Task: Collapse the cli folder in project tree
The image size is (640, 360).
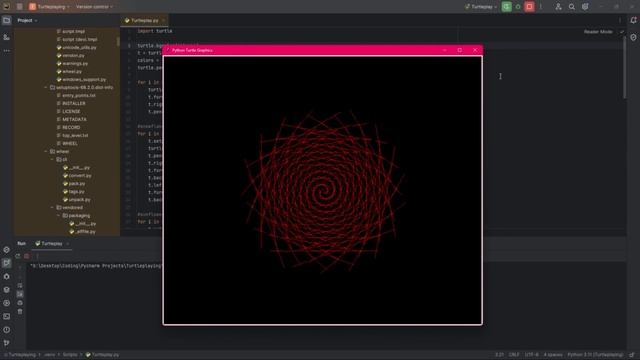Action: point(52,160)
